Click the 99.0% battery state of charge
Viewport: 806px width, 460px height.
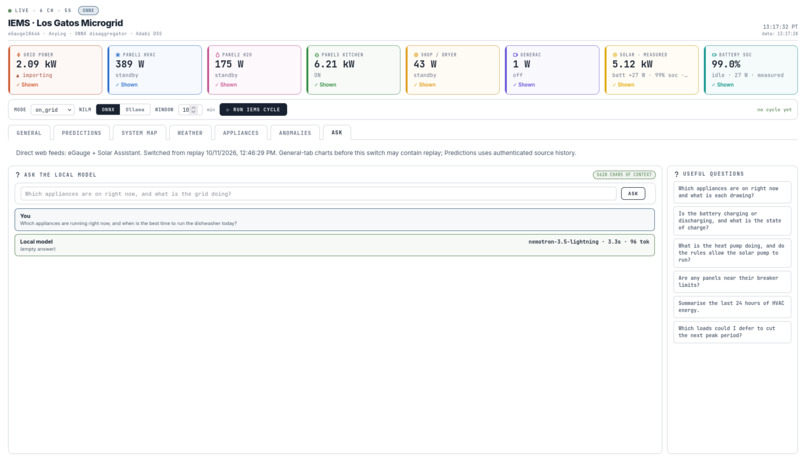pyautogui.click(x=726, y=64)
